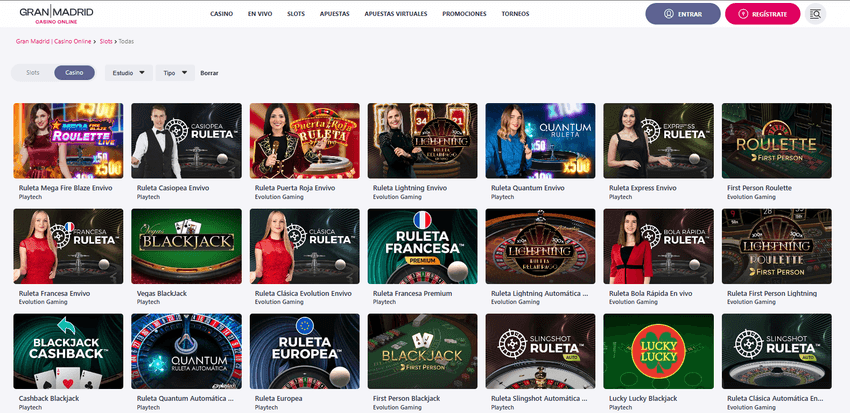850x413 pixels.
Task: Click the 'Cashback Blackjack' title text
Action: [x=49, y=398]
